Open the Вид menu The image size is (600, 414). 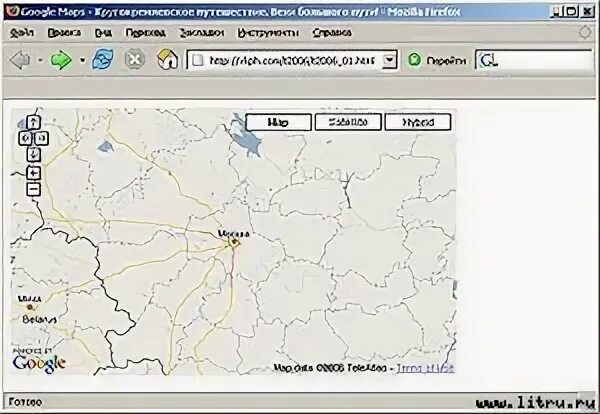click(103, 33)
